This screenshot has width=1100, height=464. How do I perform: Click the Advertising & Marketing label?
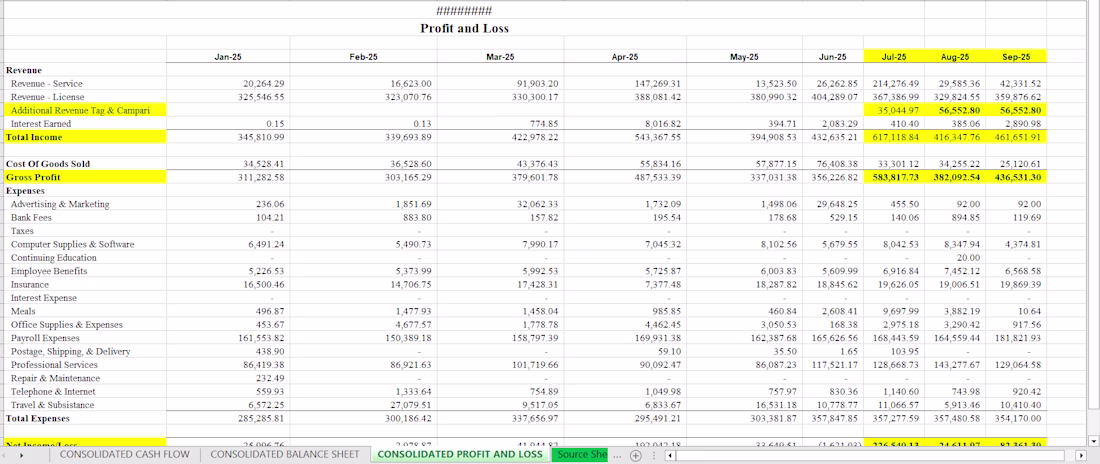click(60, 204)
